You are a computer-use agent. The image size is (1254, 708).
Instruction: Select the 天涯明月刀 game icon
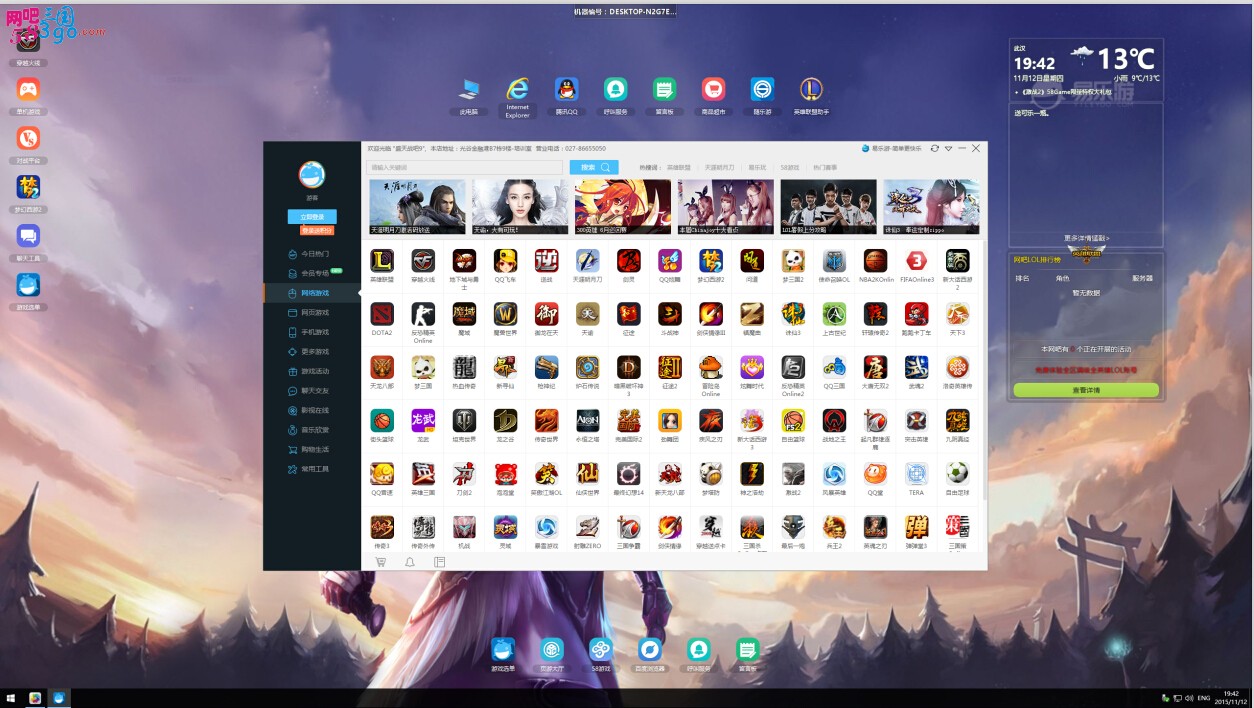[x=588, y=261]
